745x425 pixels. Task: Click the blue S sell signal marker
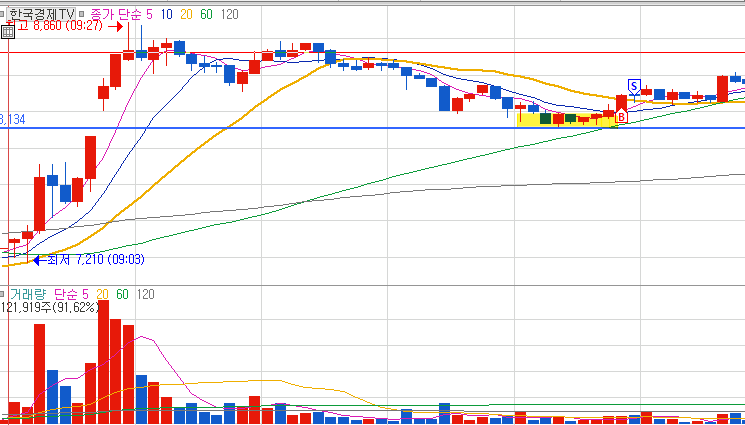(634, 87)
